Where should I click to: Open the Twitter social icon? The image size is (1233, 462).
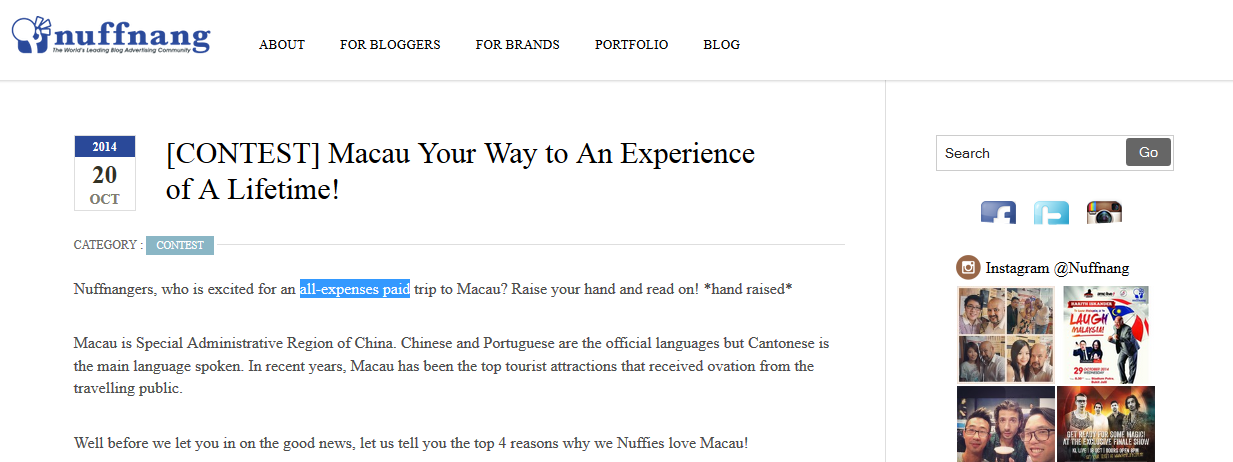pyautogui.click(x=1051, y=212)
